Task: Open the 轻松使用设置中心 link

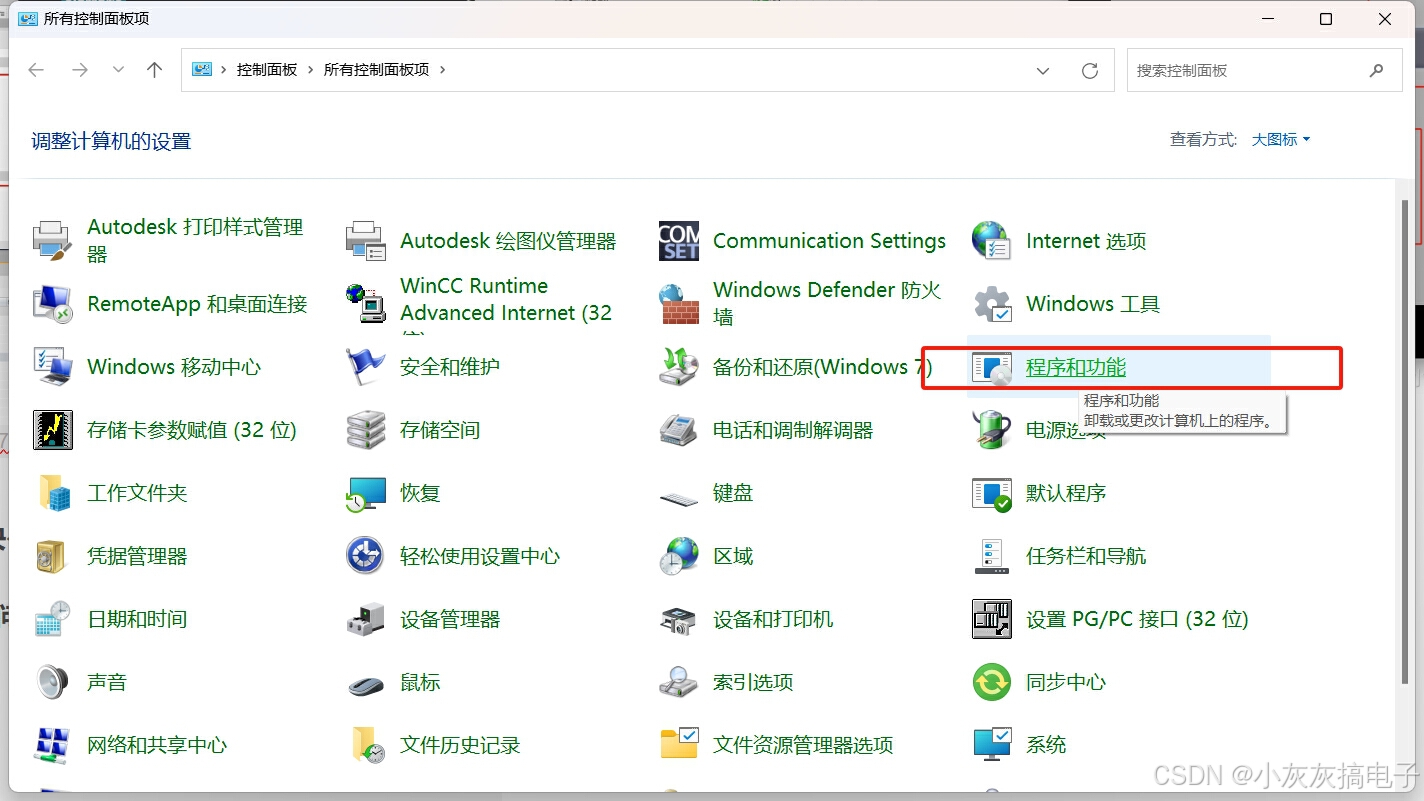Action: click(x=480, y=556)
